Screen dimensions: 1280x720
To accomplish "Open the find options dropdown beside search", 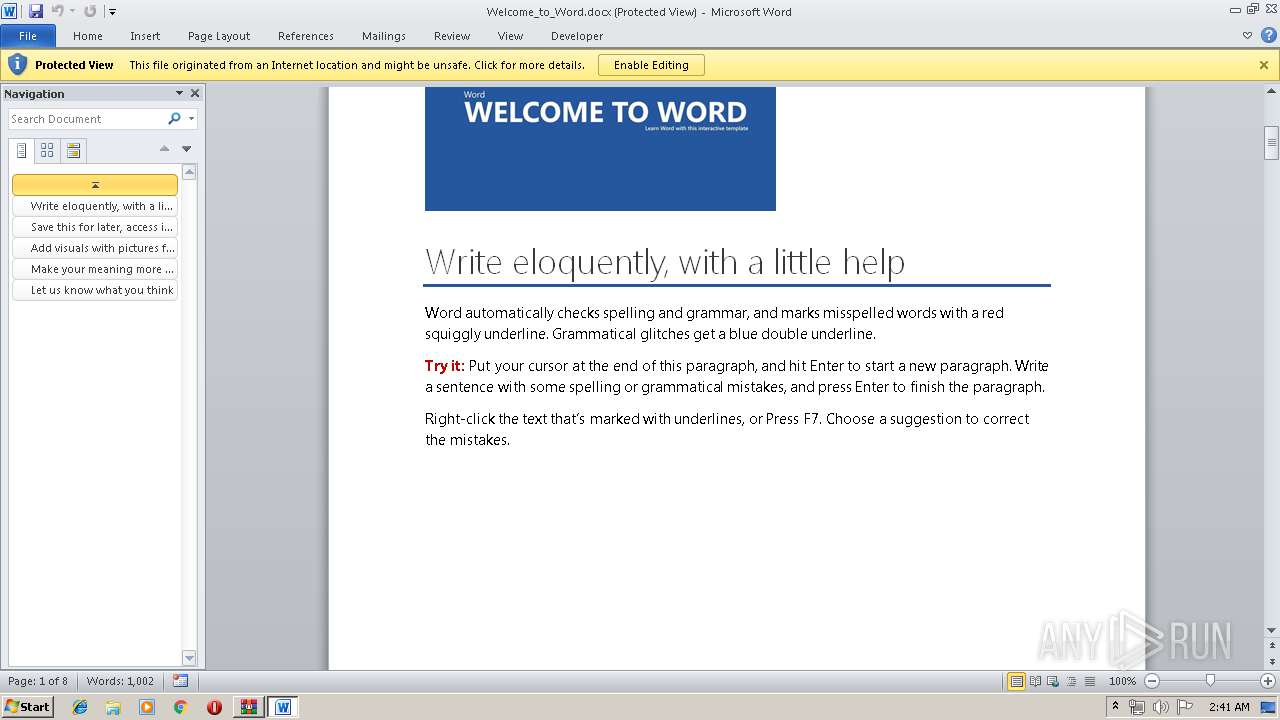I will (191, 119).
